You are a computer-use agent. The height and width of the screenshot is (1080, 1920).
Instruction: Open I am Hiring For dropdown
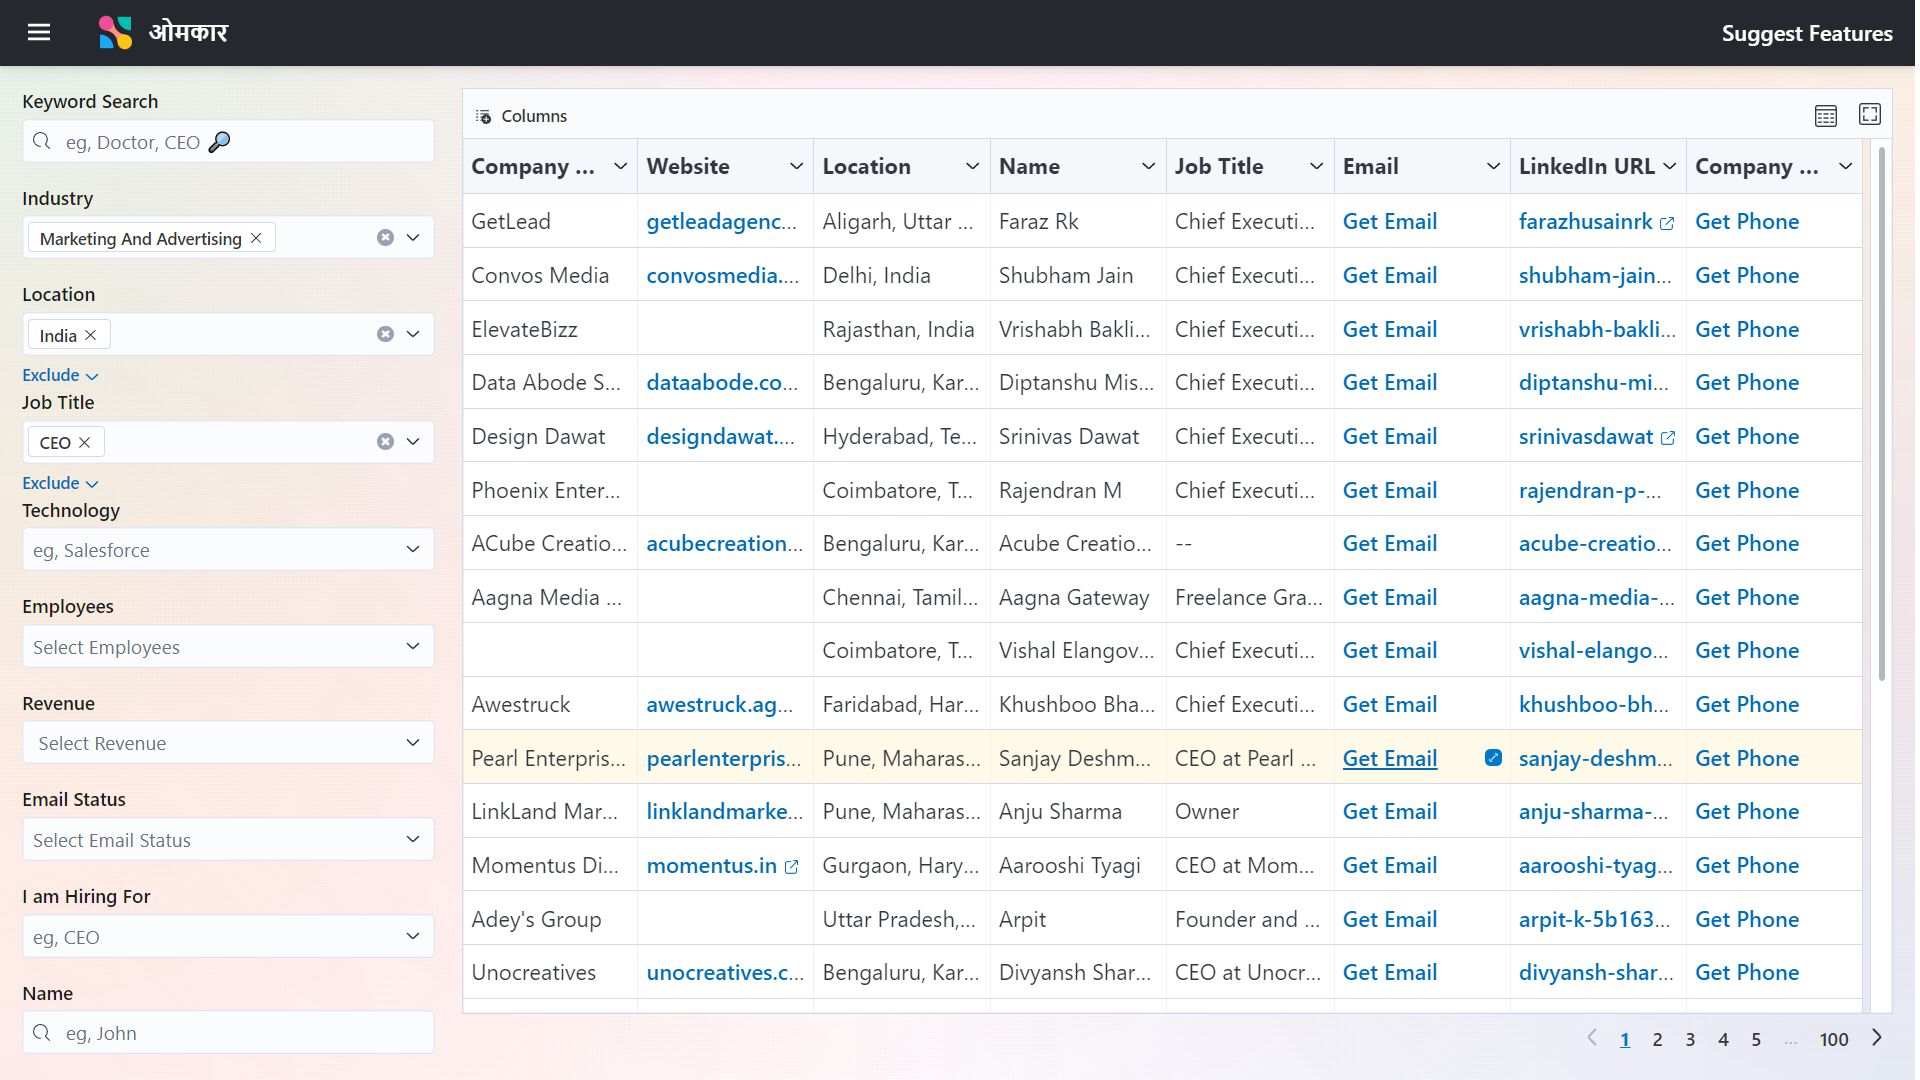point(228,937)
